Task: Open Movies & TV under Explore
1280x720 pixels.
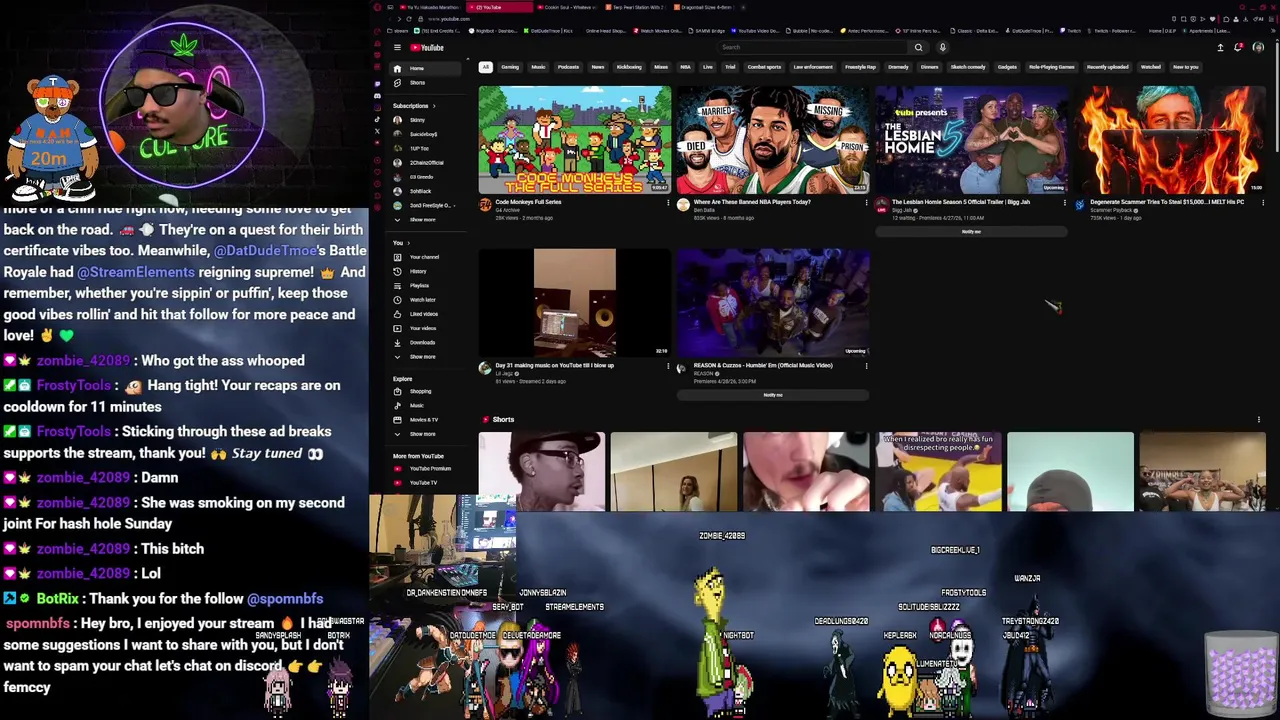Action: [x=427, y=419]
